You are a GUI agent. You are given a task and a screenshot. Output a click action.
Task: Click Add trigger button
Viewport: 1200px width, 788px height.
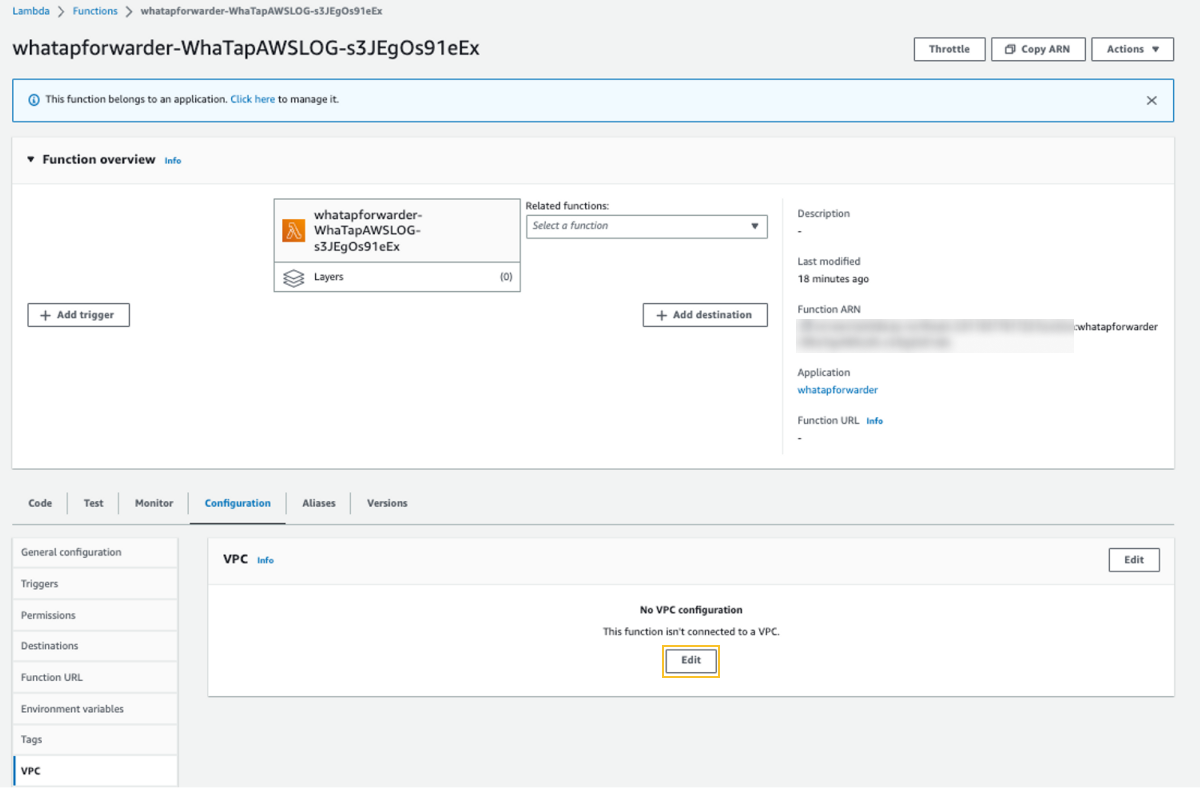click(x=79, y=315)
